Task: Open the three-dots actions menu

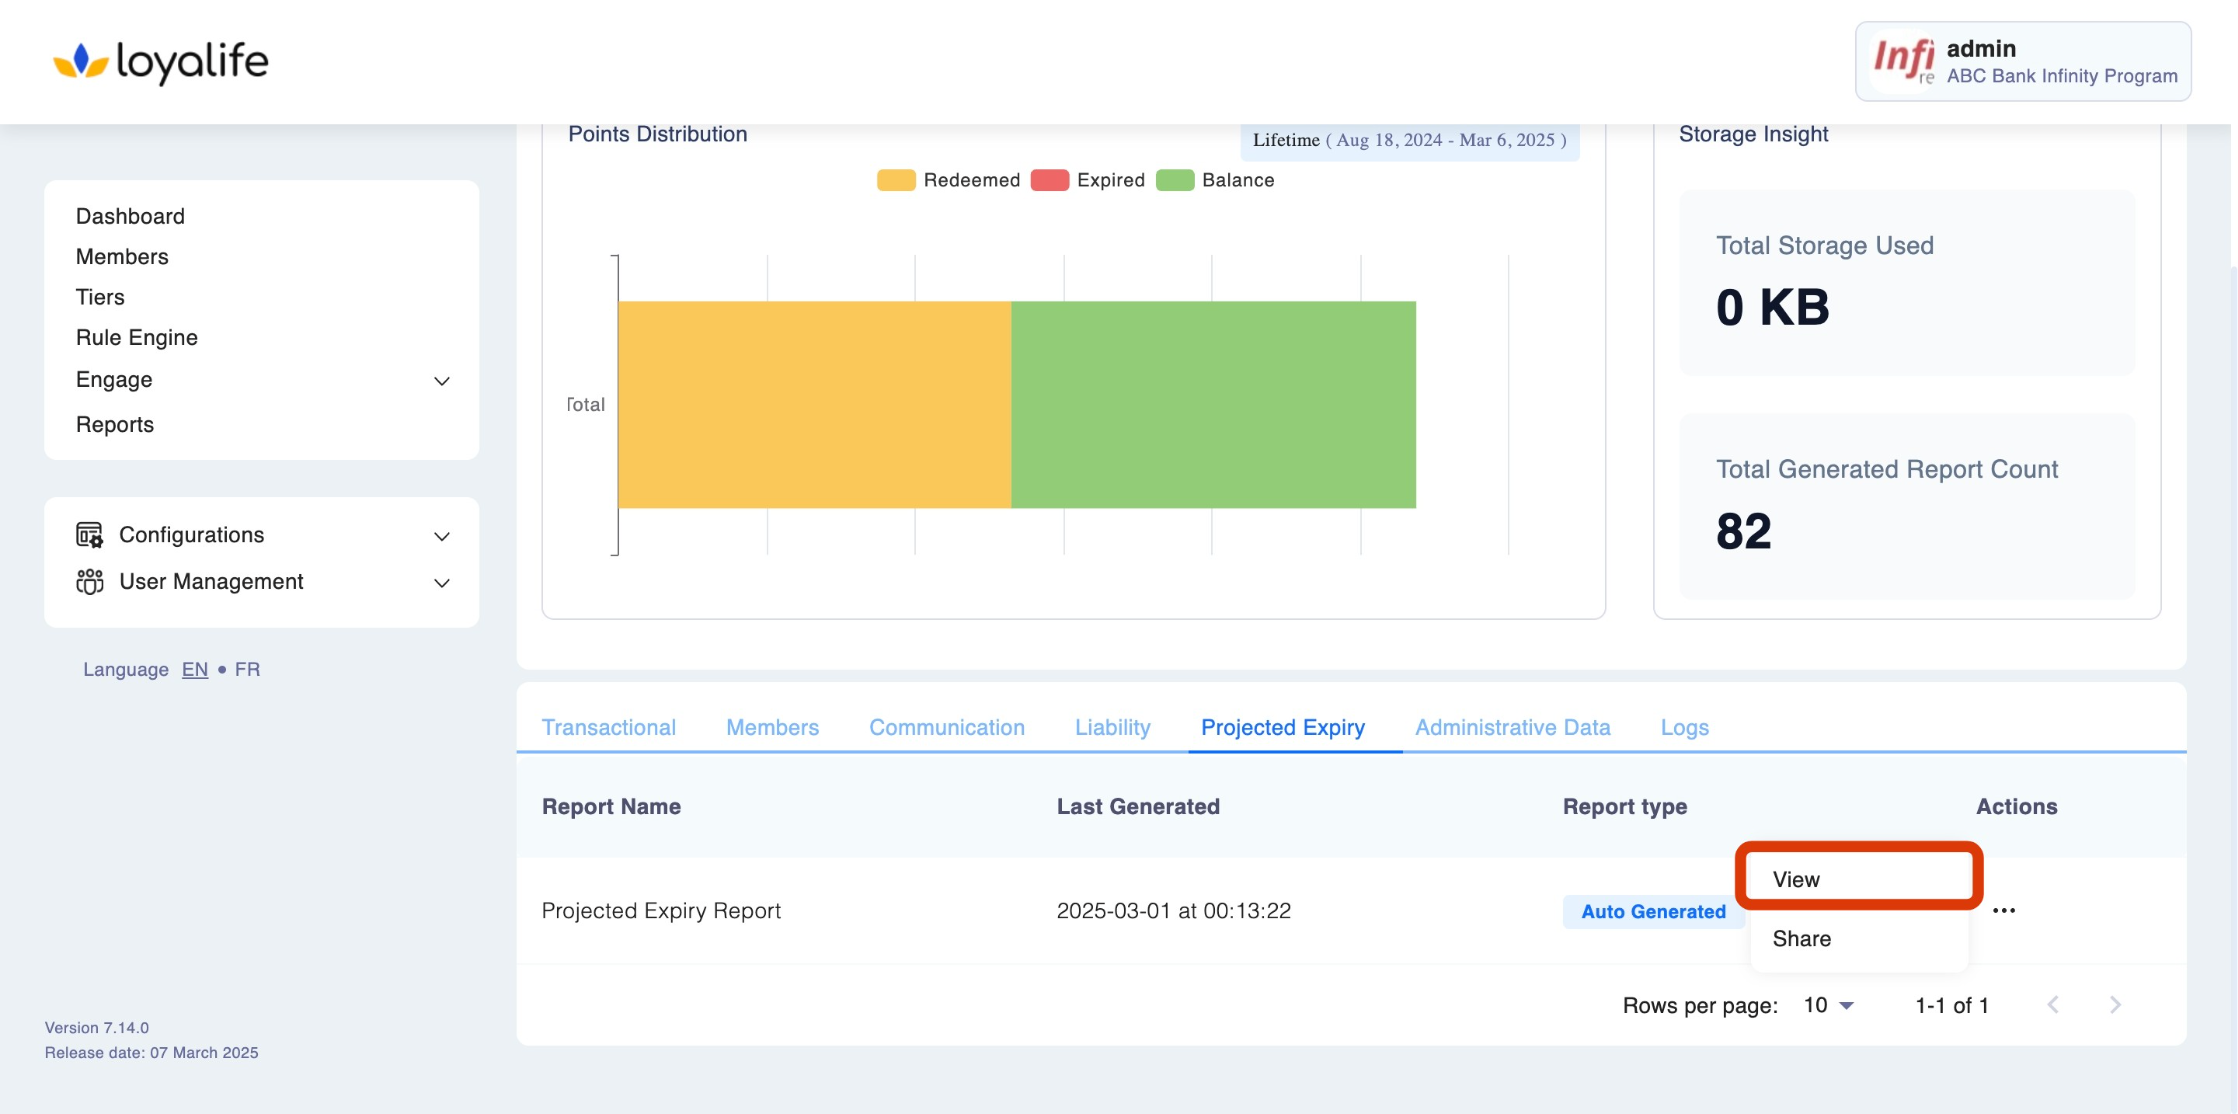Action: click(2004, 911)
